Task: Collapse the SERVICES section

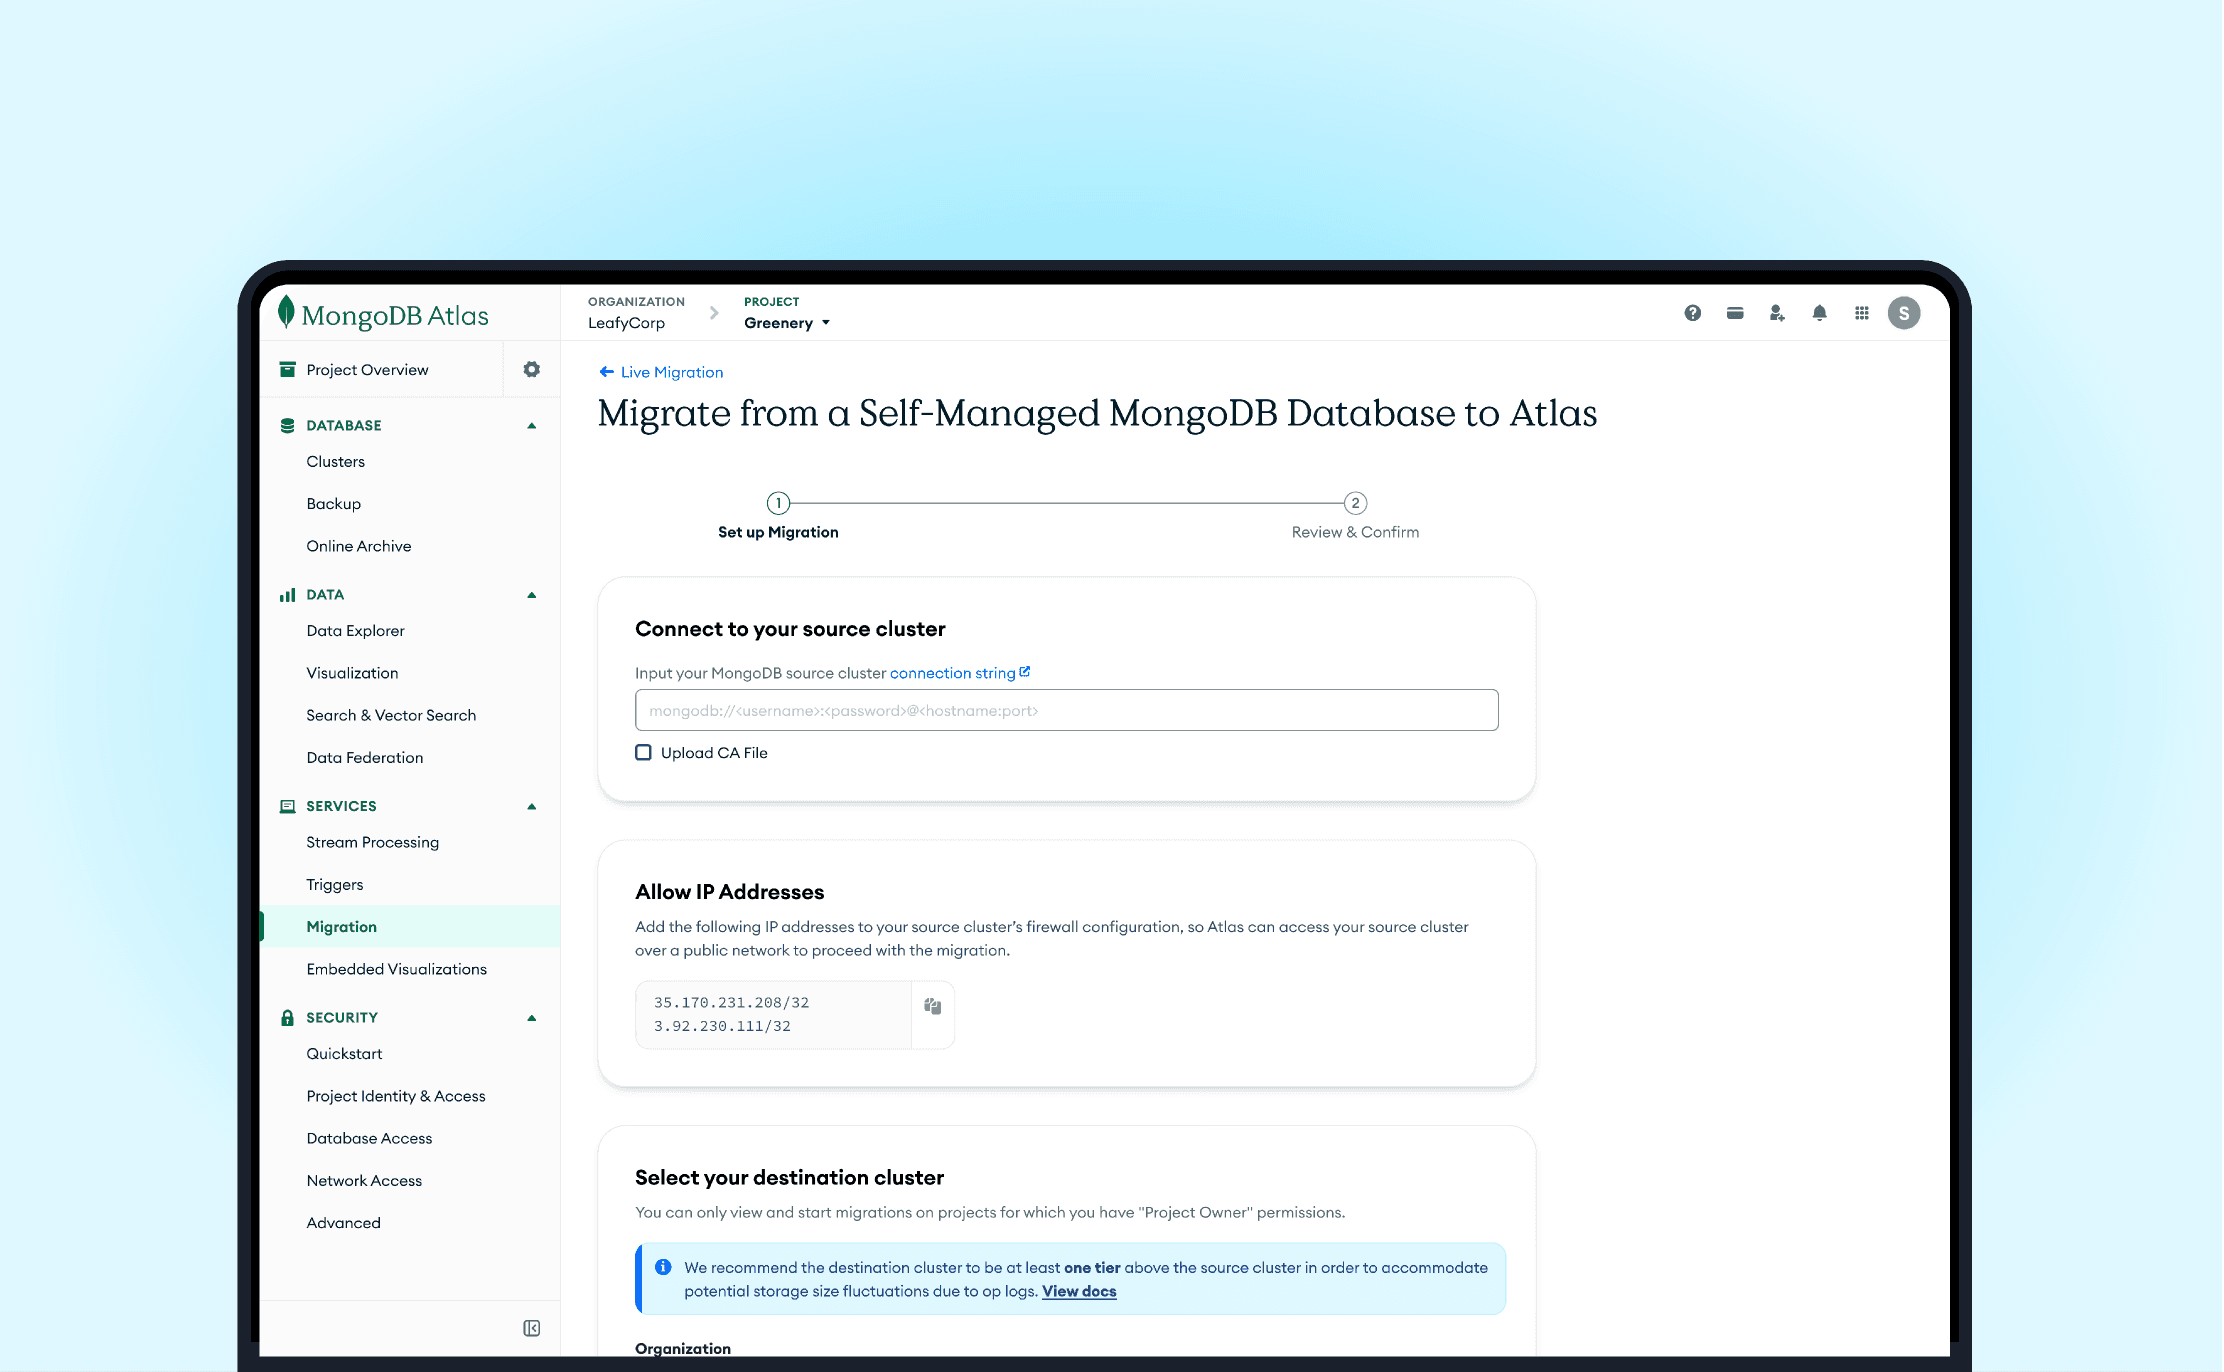Action: [531, 806]
